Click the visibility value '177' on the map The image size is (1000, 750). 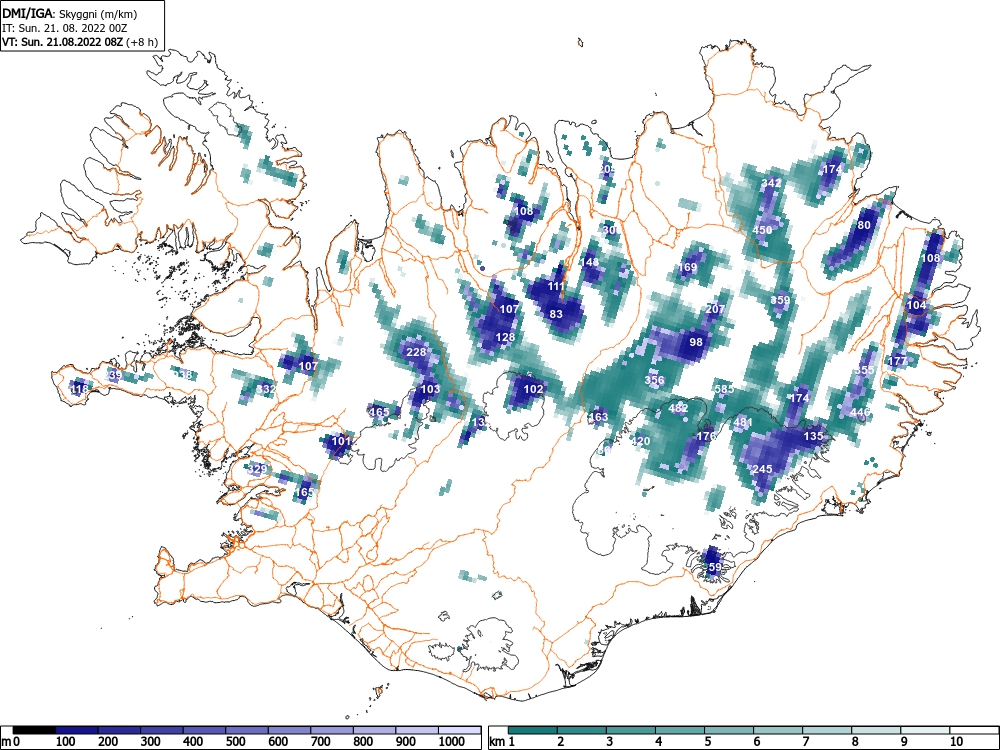897,362
